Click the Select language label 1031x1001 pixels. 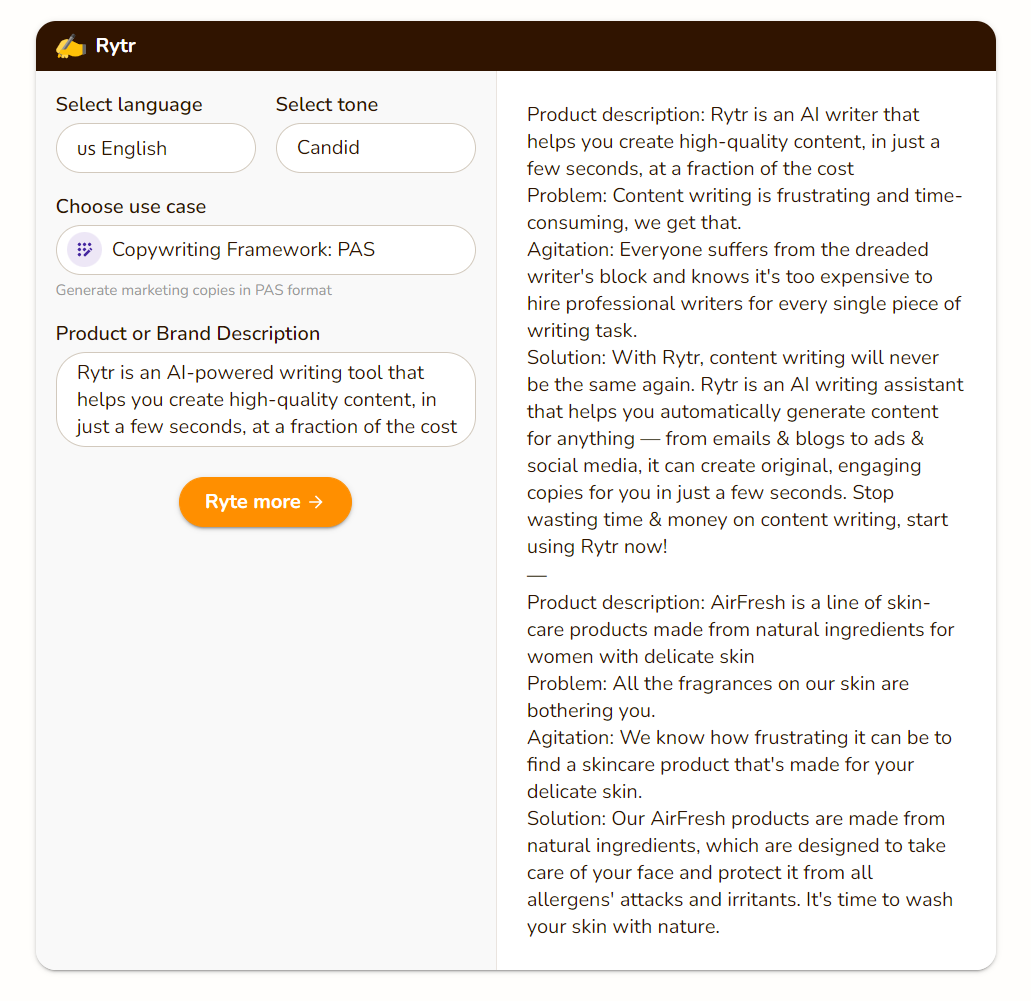[x=129, y=105]
